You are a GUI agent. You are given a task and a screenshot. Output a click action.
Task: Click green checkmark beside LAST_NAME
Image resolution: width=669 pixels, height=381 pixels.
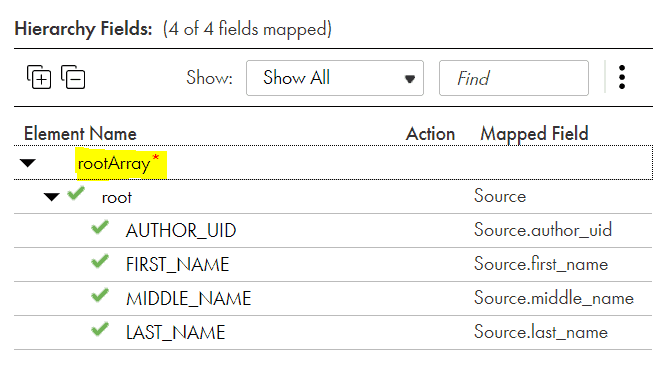[100, 329]
